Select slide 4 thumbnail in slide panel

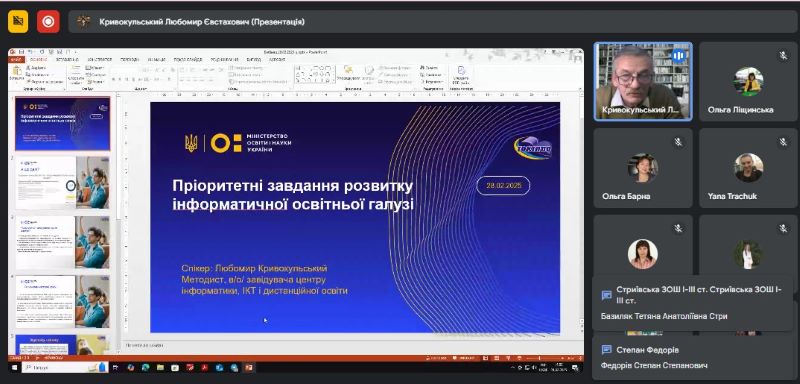[62, 302]
